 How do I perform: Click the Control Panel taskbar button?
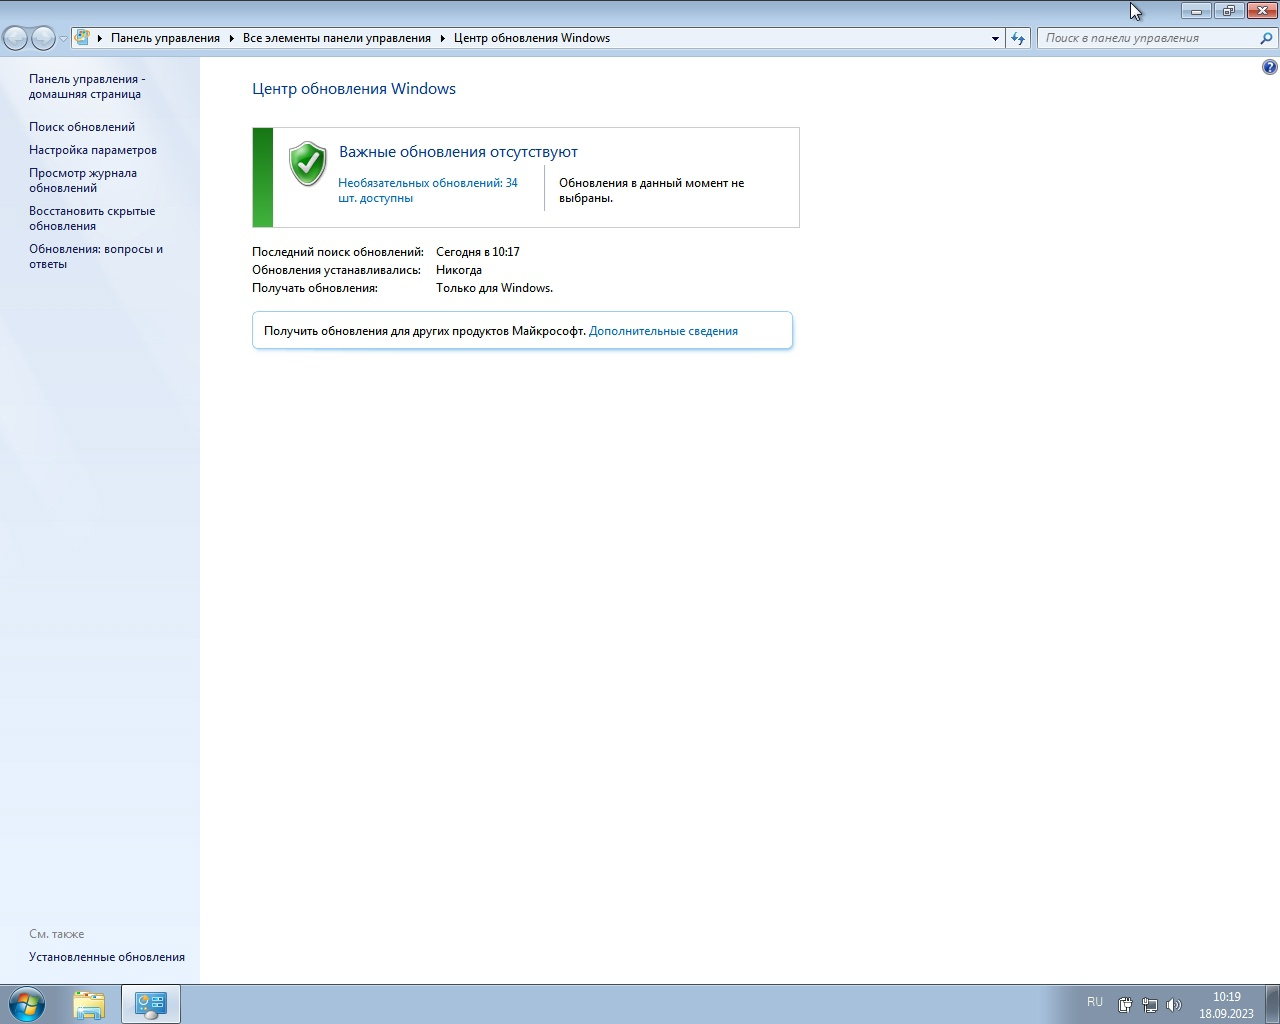click(151, 1004)
